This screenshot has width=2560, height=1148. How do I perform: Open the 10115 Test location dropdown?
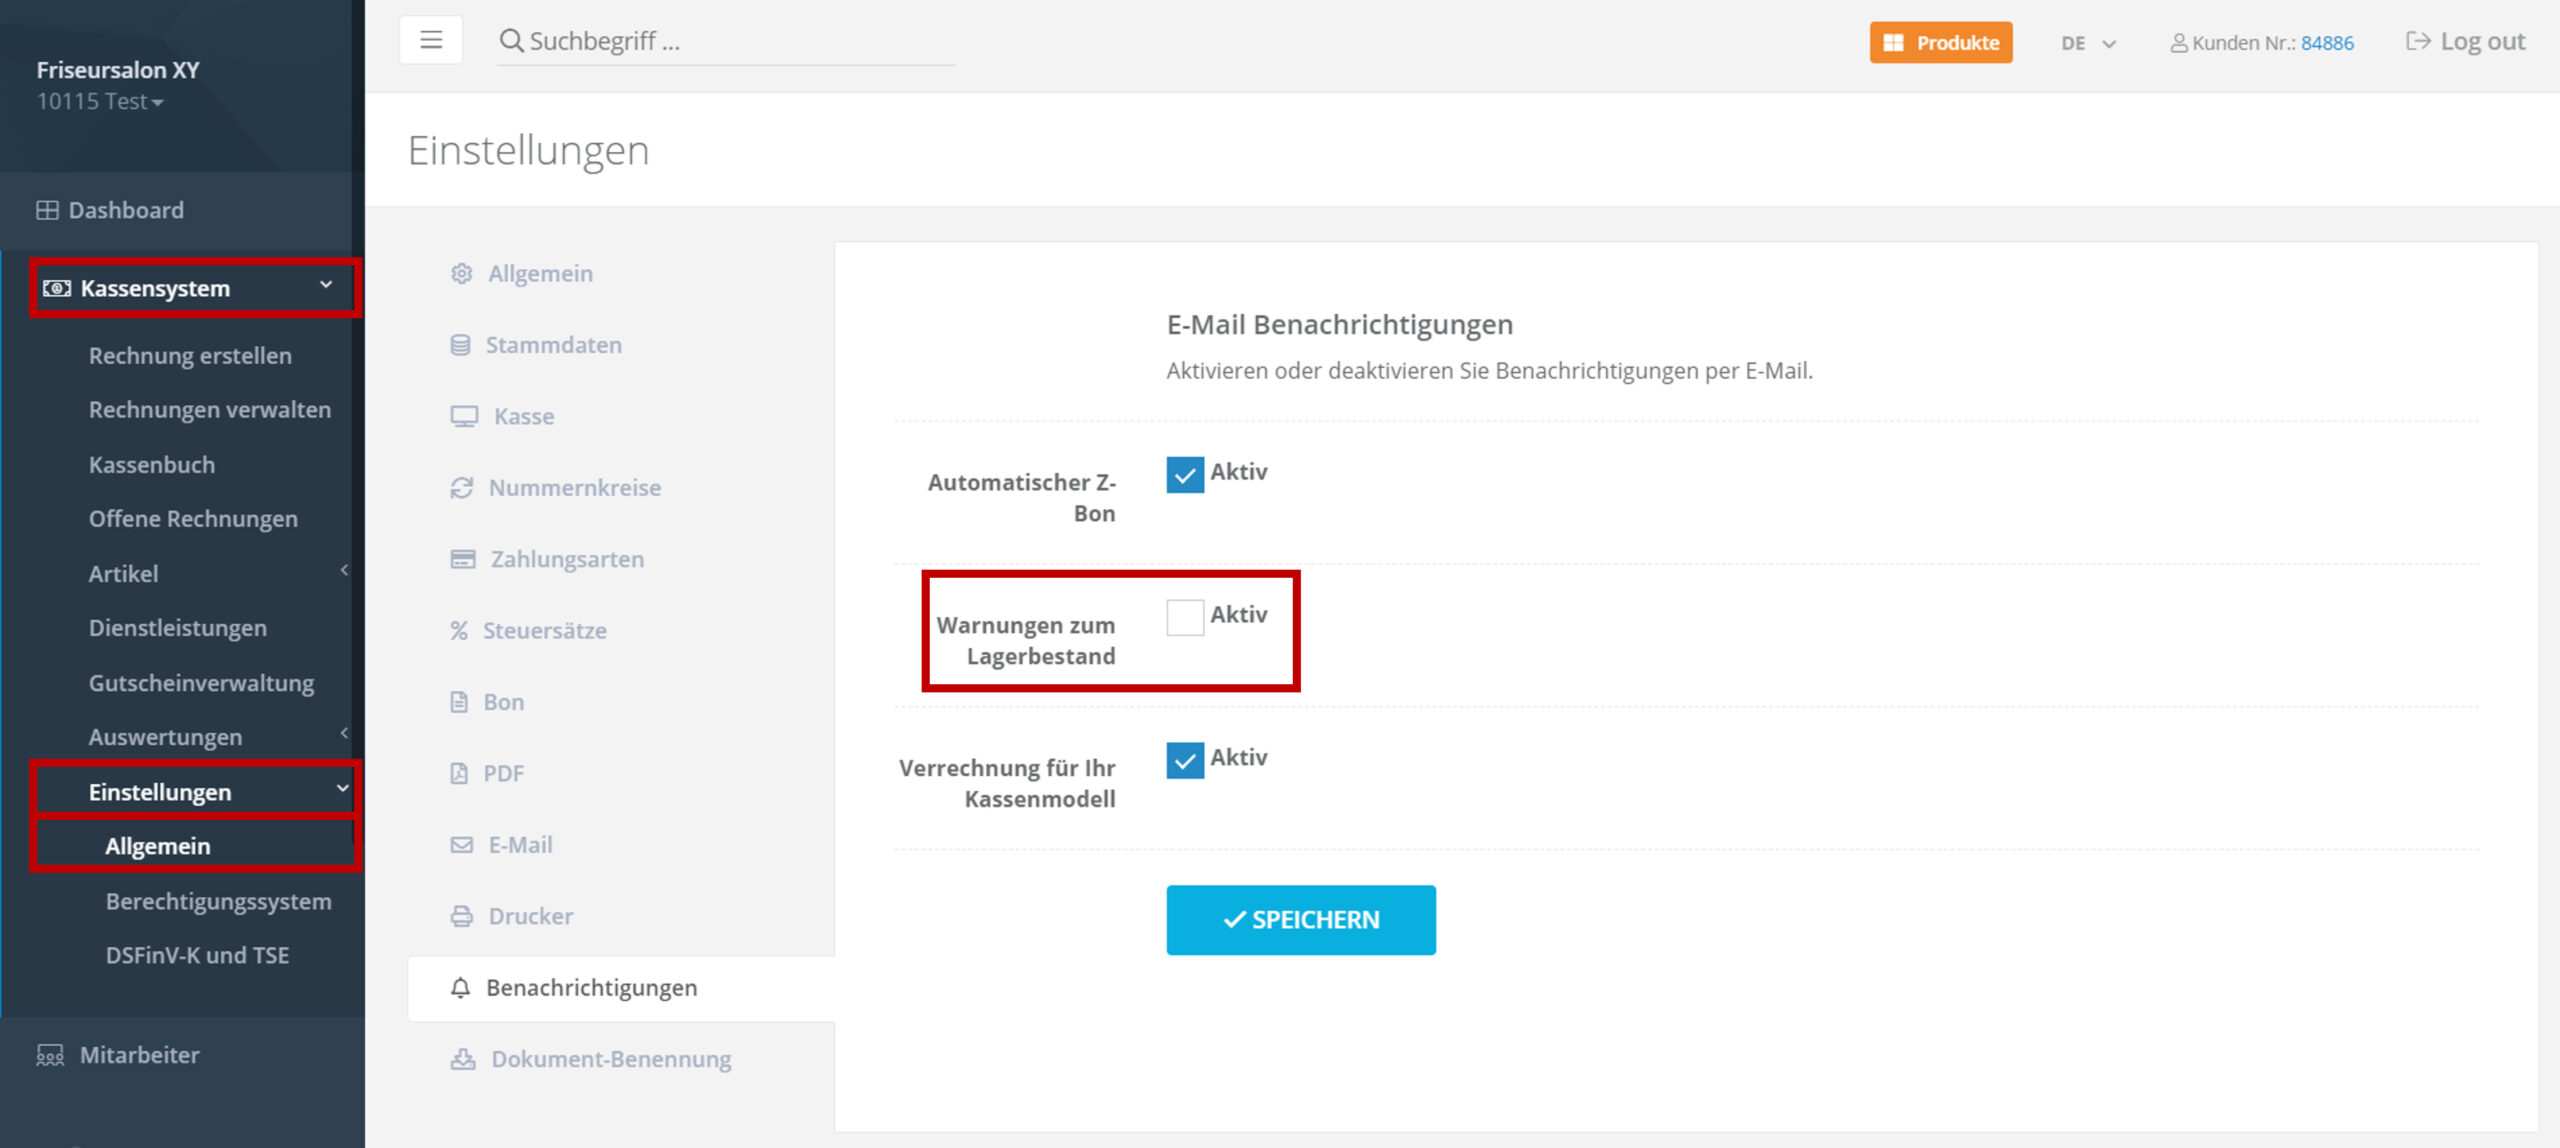[x=100, y=101]
